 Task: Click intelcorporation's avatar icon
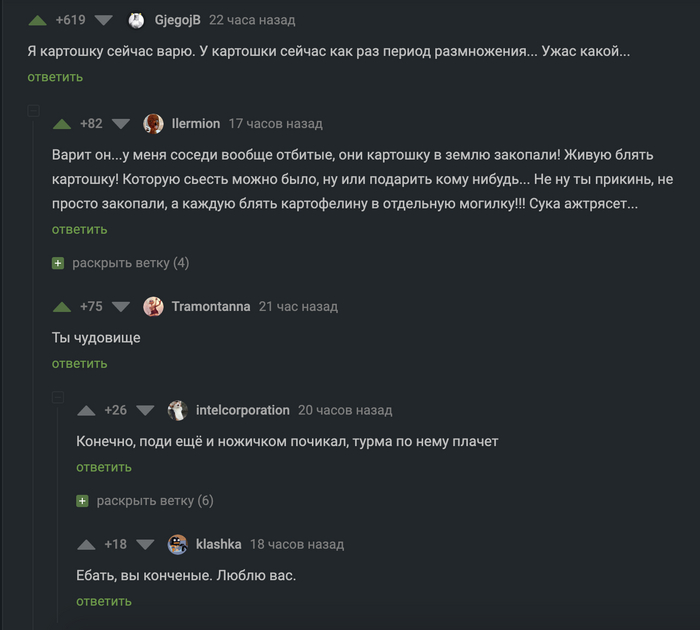(178, 410)
